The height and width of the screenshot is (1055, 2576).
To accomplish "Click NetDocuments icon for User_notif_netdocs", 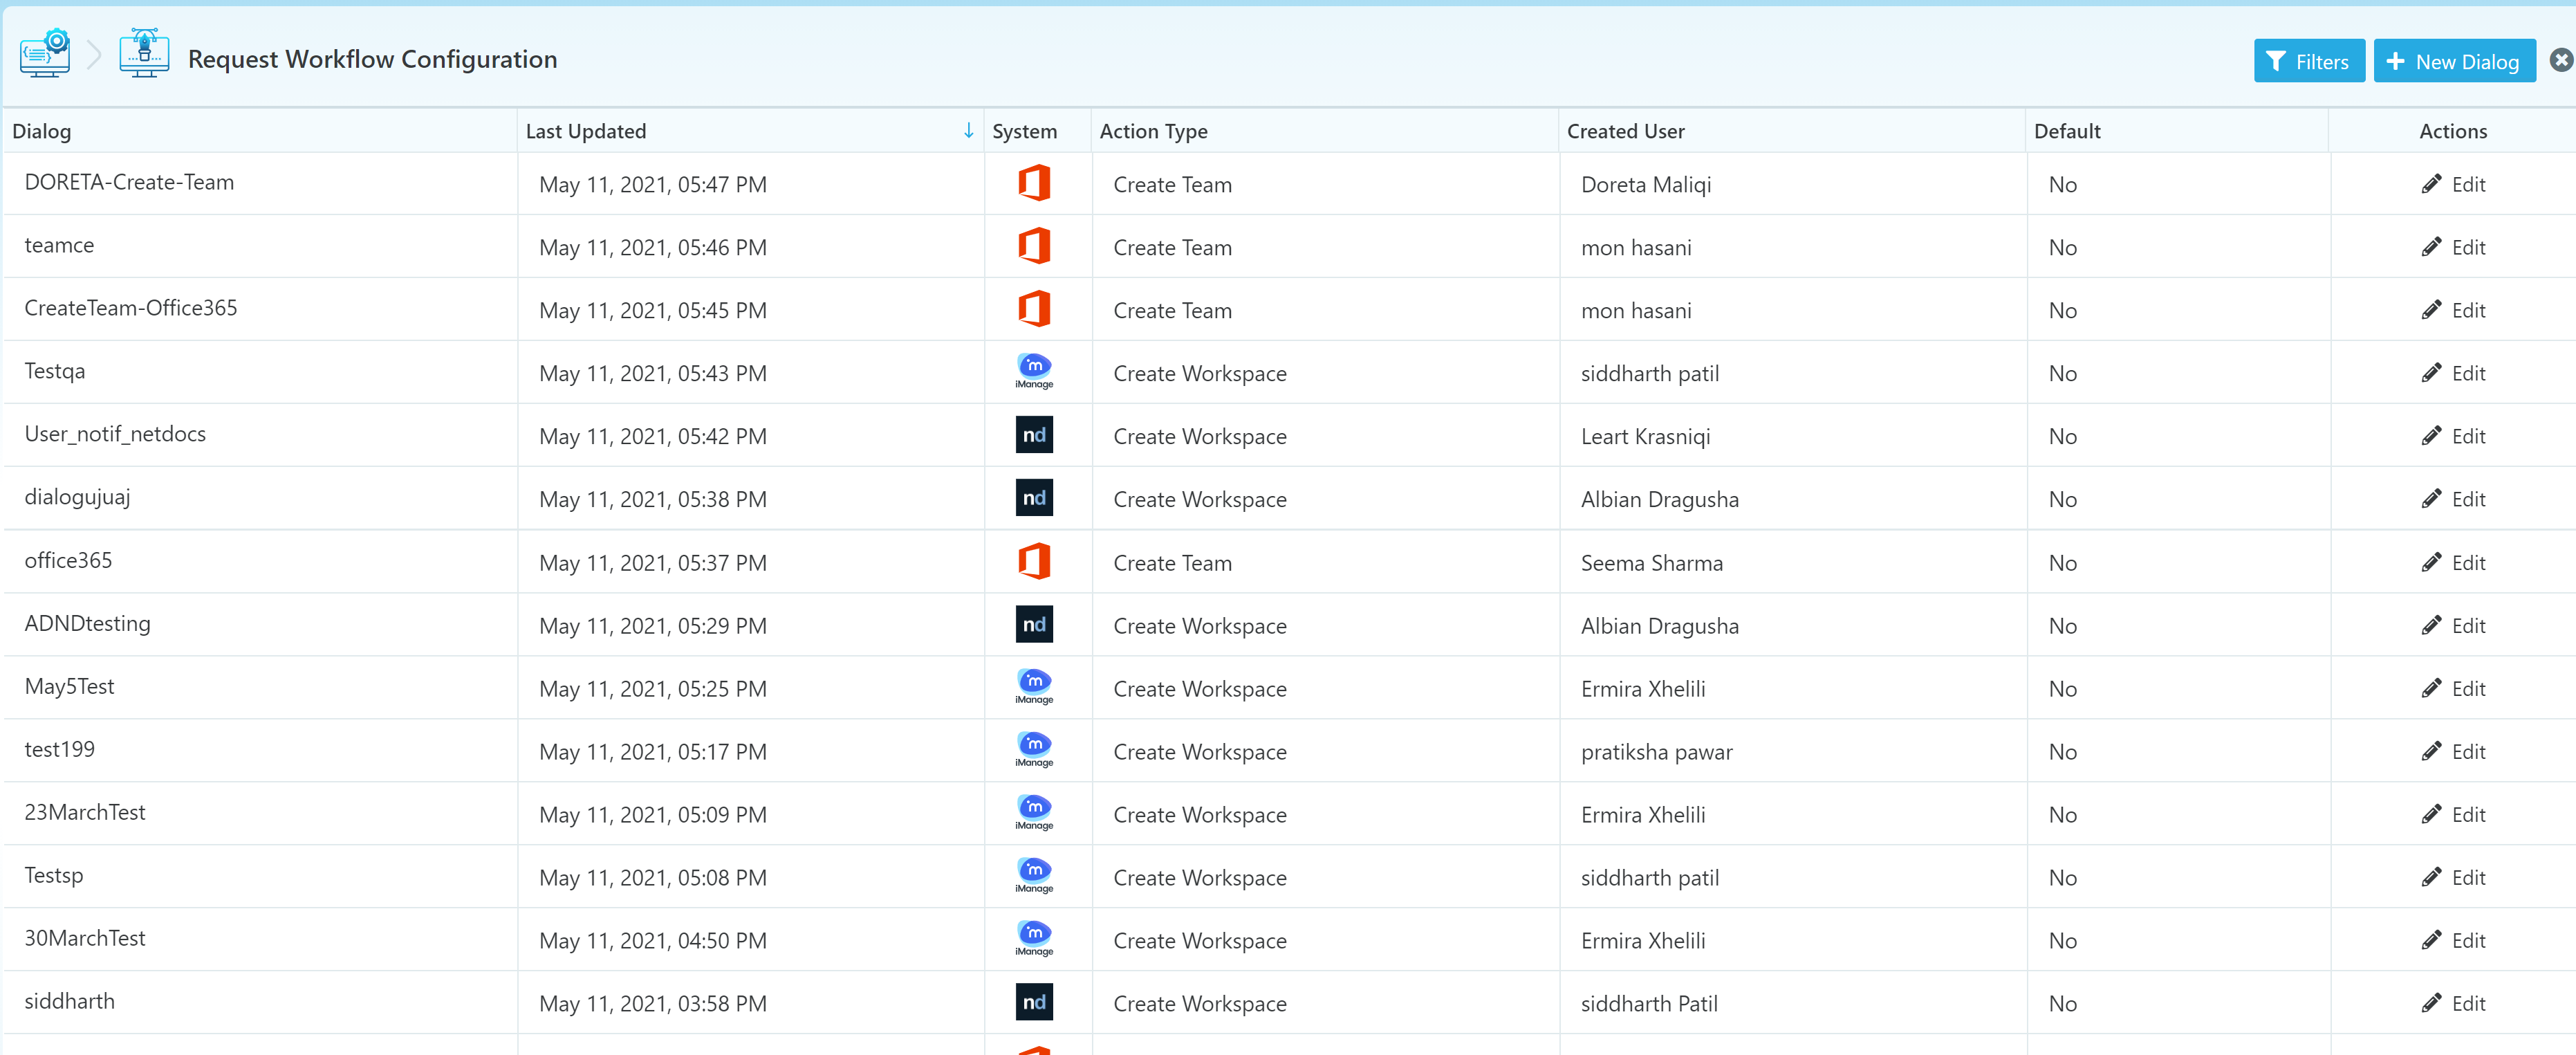I will 1034,435.
